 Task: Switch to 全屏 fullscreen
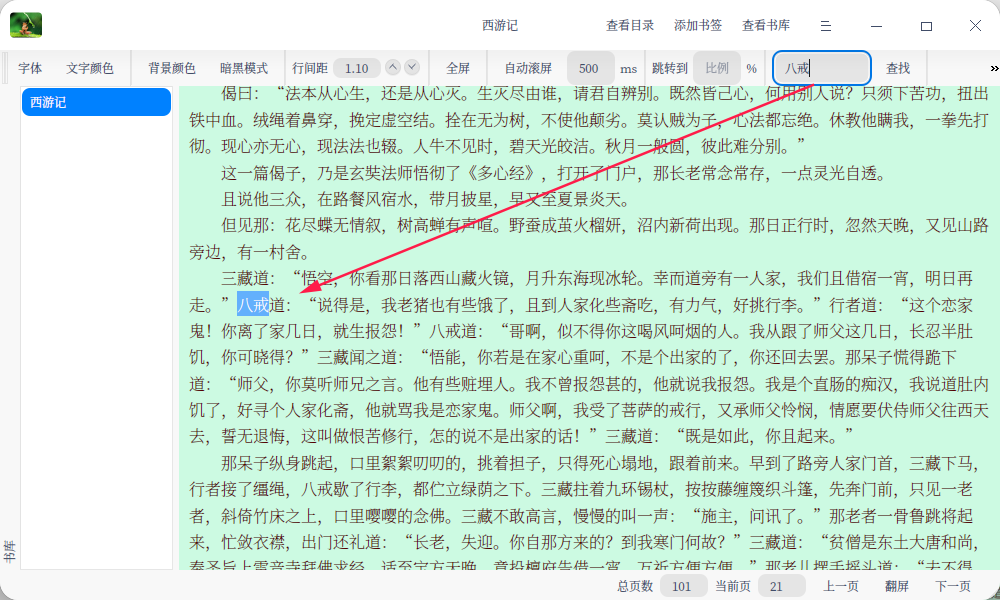(458, 68)
